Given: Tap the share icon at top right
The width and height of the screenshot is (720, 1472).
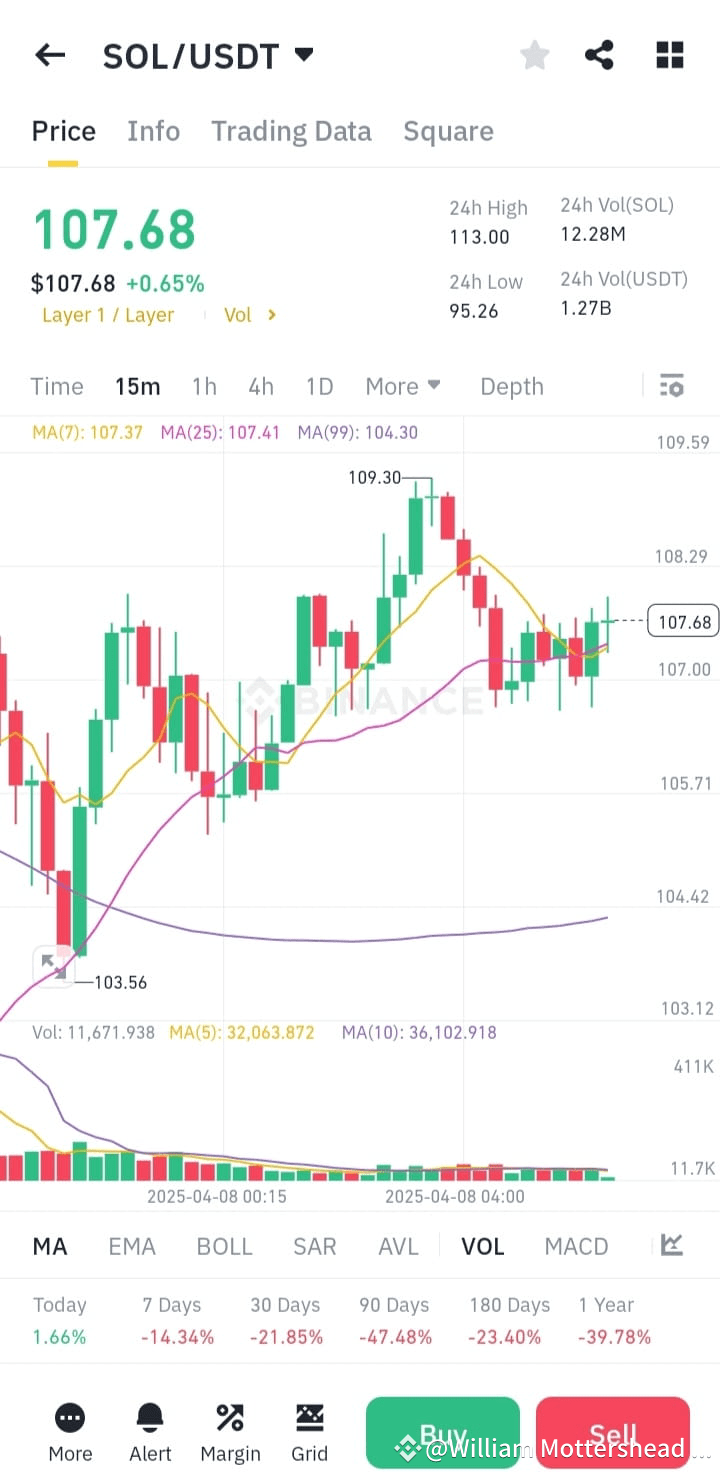Looking at the screenshot, I should [600, 55].
